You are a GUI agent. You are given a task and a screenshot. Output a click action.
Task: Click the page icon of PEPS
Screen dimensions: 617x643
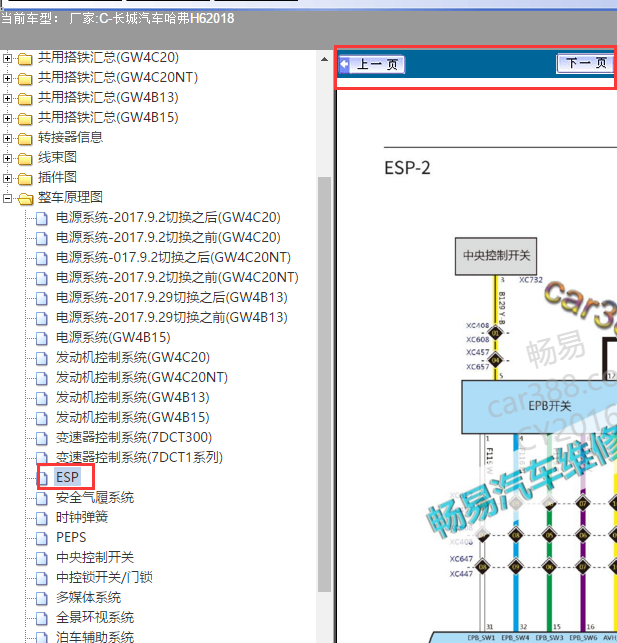(x=41, y=539)
